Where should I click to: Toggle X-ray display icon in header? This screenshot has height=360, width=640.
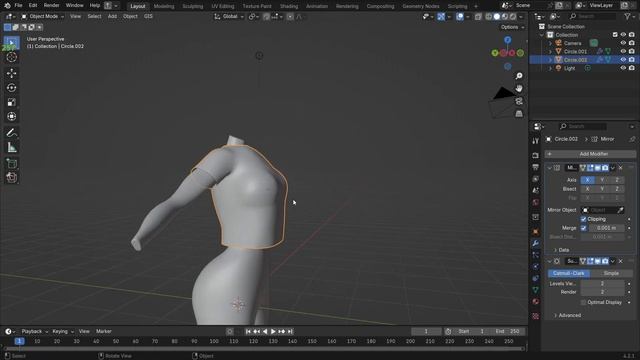pyautogui.click(x=478, y=17)
